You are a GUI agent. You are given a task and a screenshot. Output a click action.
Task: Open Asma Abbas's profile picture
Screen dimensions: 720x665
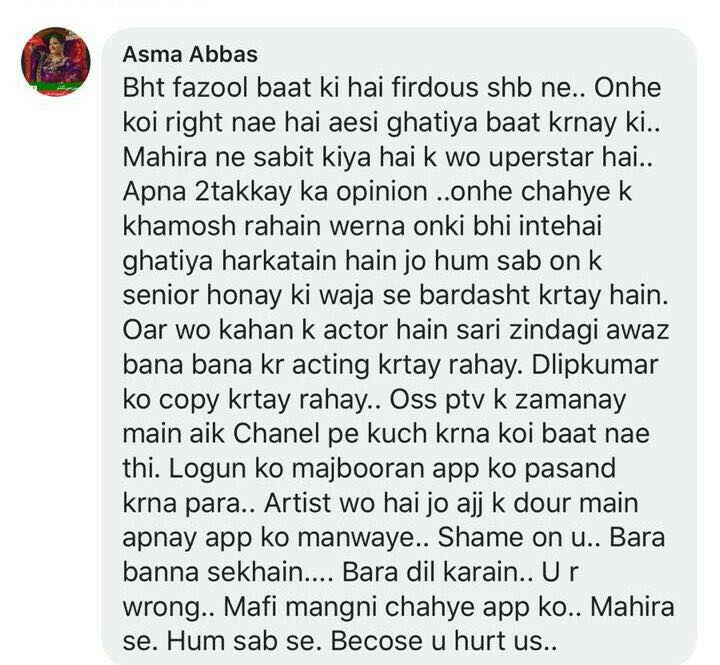point(56,62)
